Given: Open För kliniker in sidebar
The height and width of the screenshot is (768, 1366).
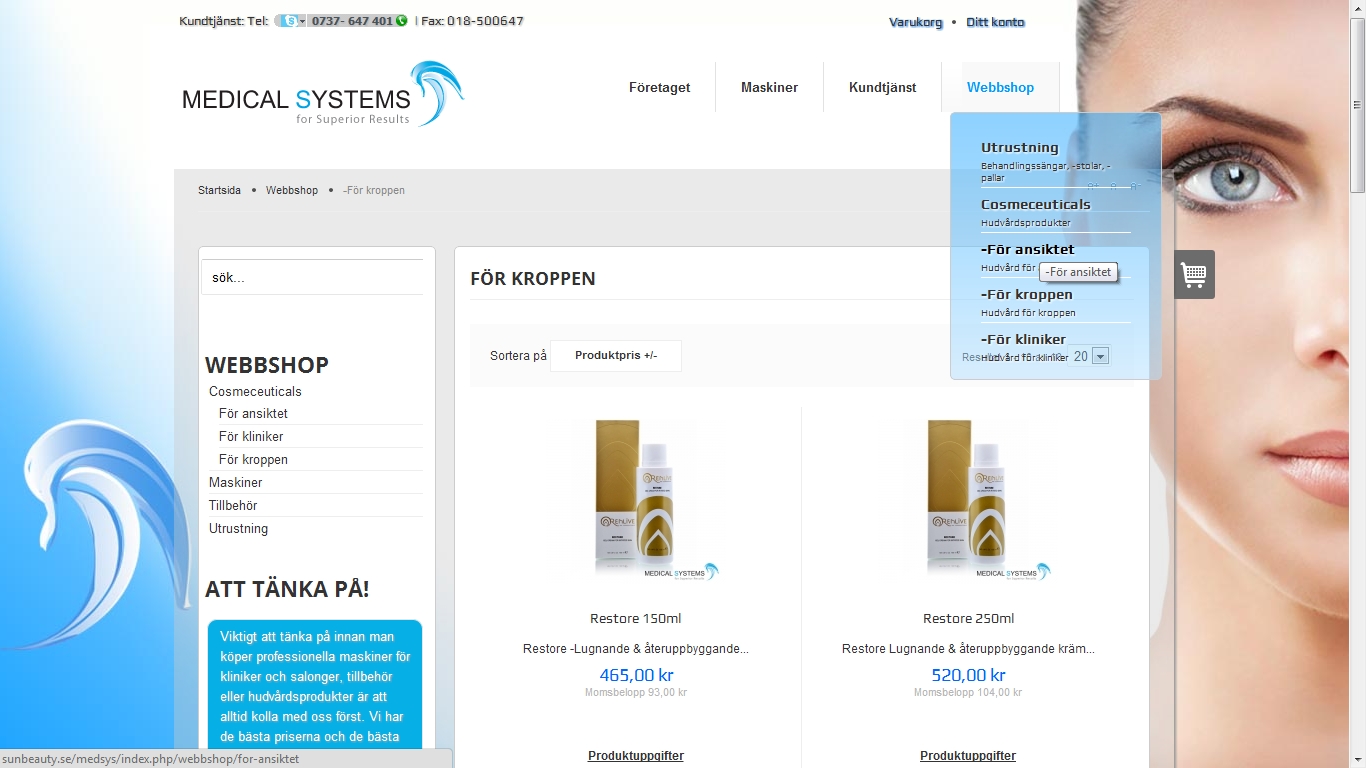Looking at the screenshot, I should click(x=251, y=436).
